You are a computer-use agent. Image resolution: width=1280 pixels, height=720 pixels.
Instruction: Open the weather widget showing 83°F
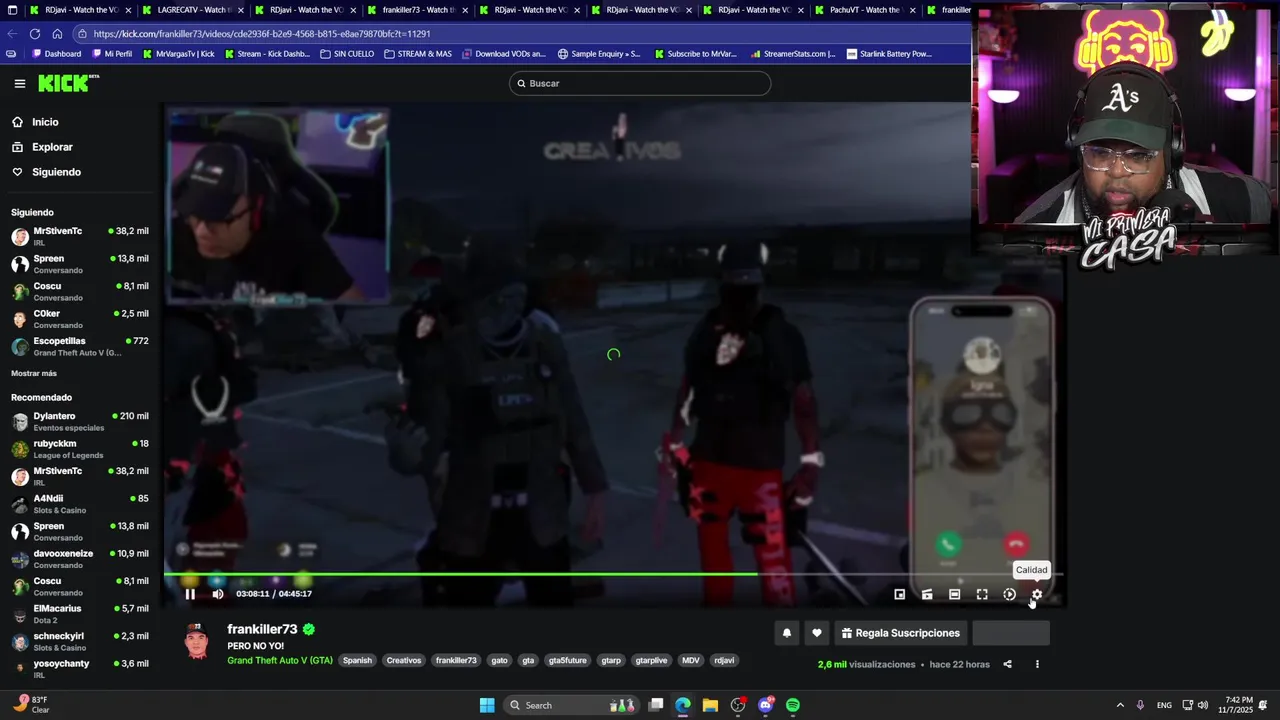[30, 705]
